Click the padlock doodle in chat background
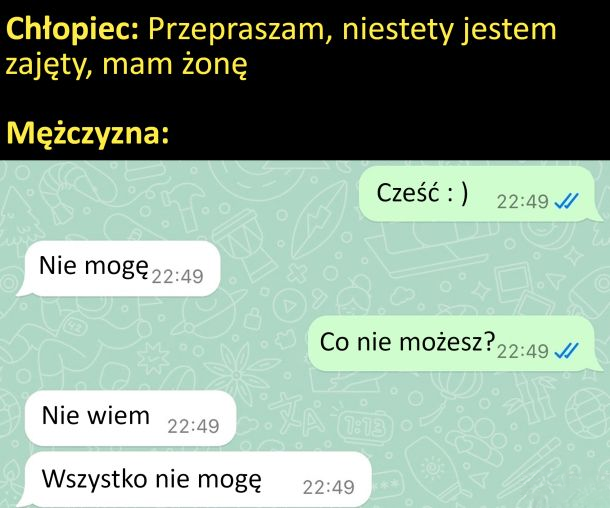The image size is (610, 508). [253, 319]
